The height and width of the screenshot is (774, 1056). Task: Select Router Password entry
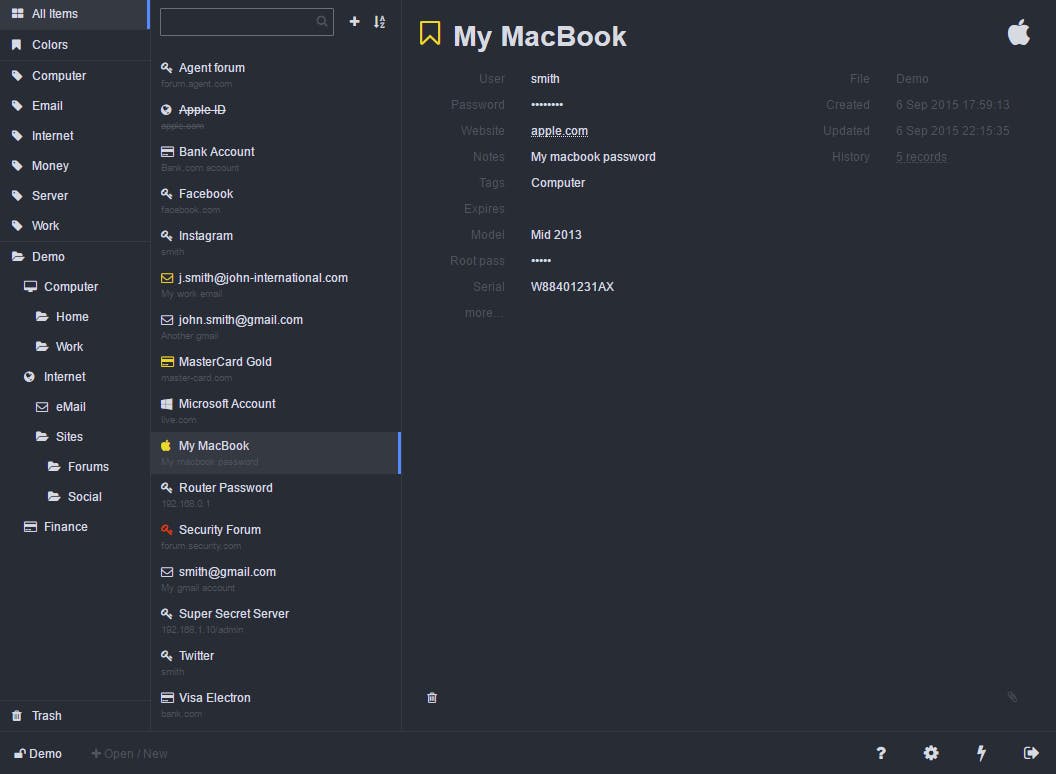click(276, 495)
